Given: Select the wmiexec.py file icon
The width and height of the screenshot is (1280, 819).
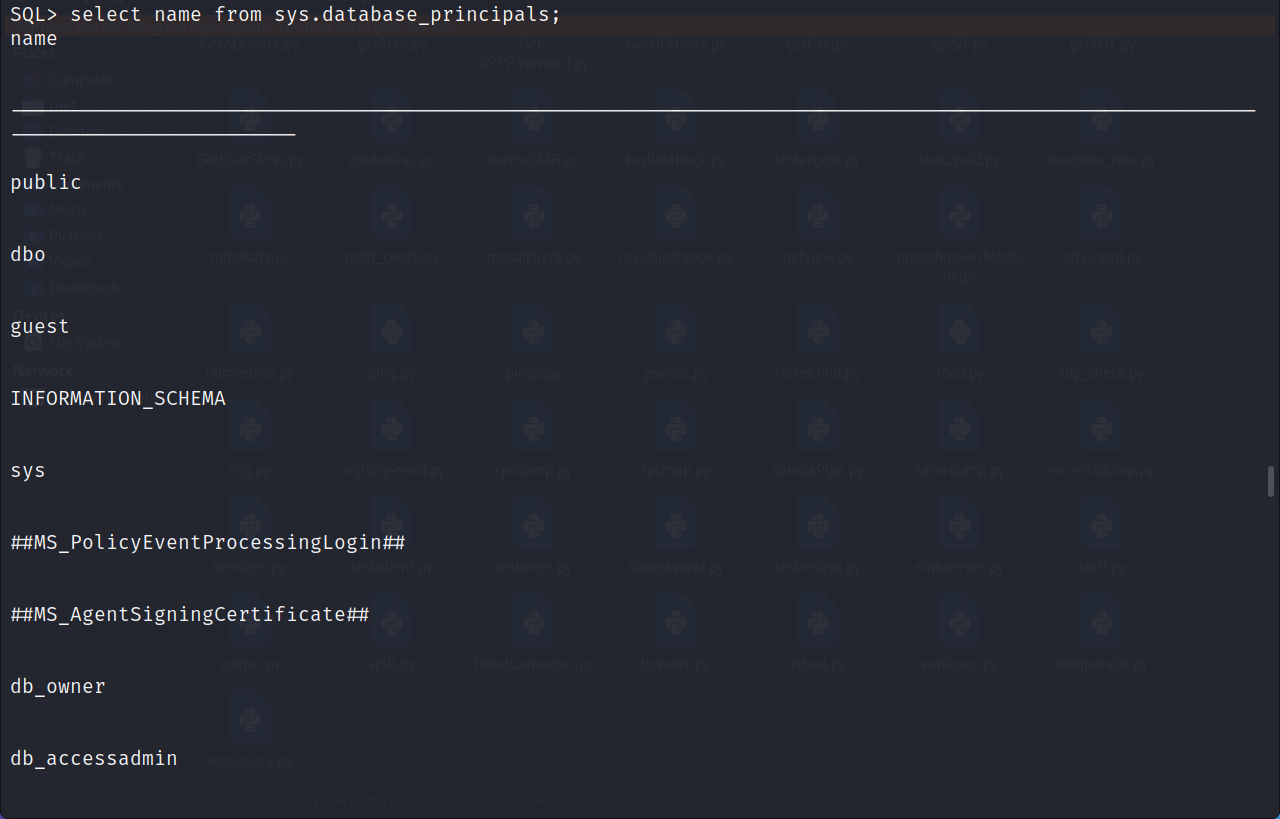Looking at the screenshot, I should click(x=960, y=621).
